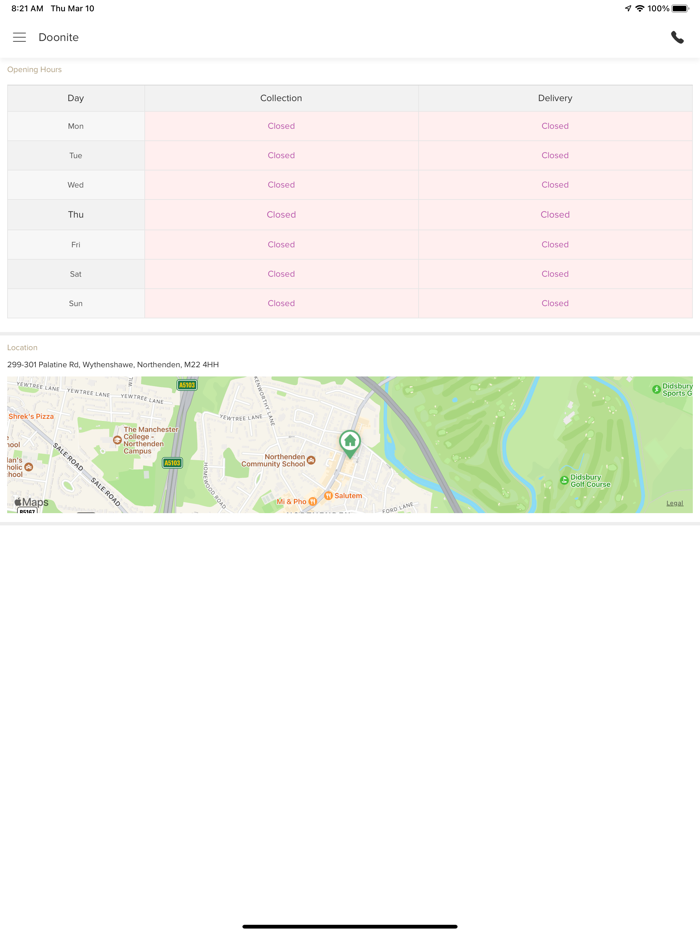Tap Wednesday's Delivery Closed cell

coord(555,185)
